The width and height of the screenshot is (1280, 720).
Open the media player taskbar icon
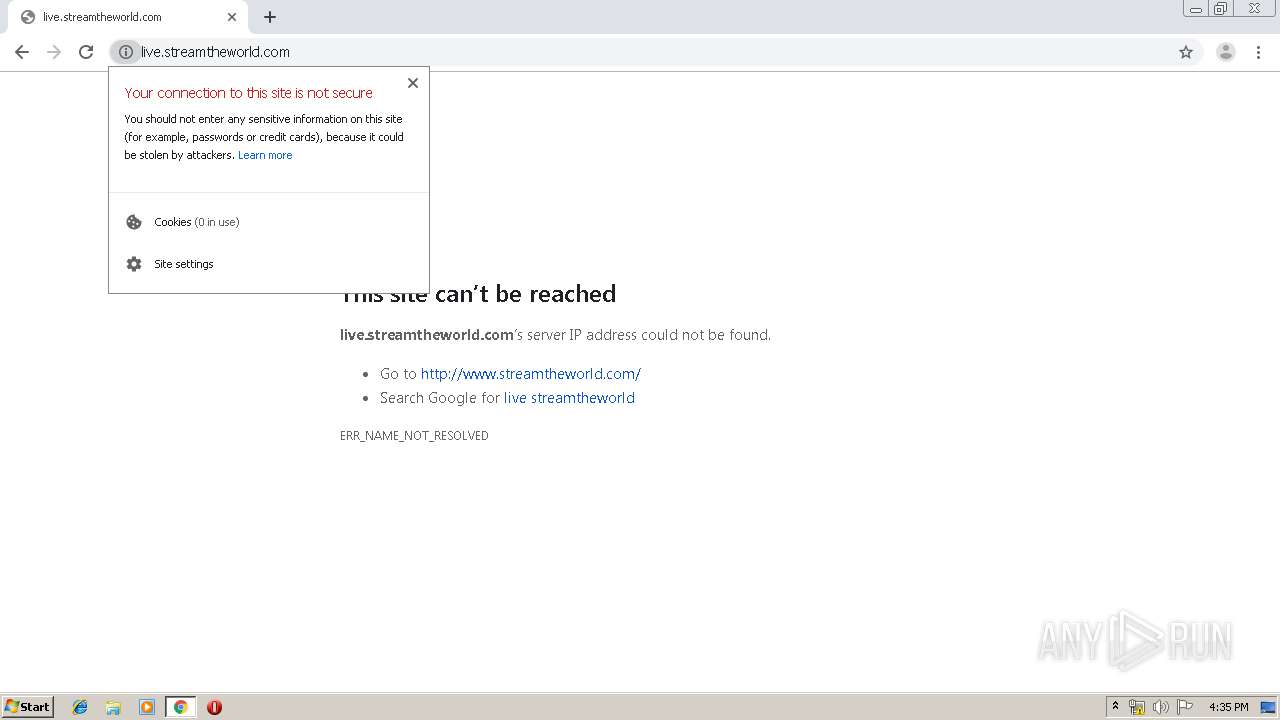[147, 707]
